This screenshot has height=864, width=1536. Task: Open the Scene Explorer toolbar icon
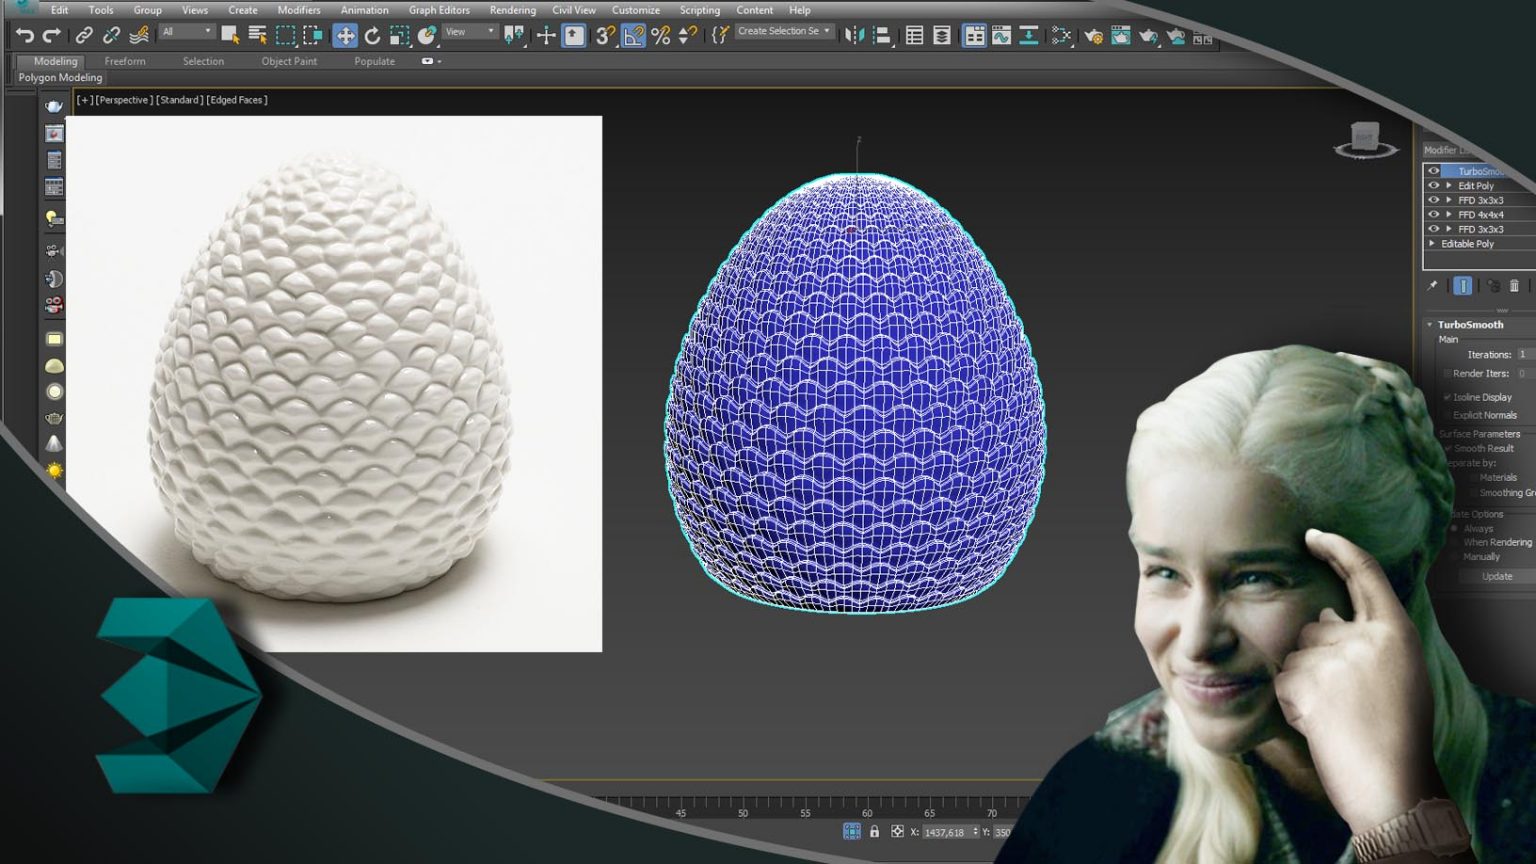coord(914,36)
